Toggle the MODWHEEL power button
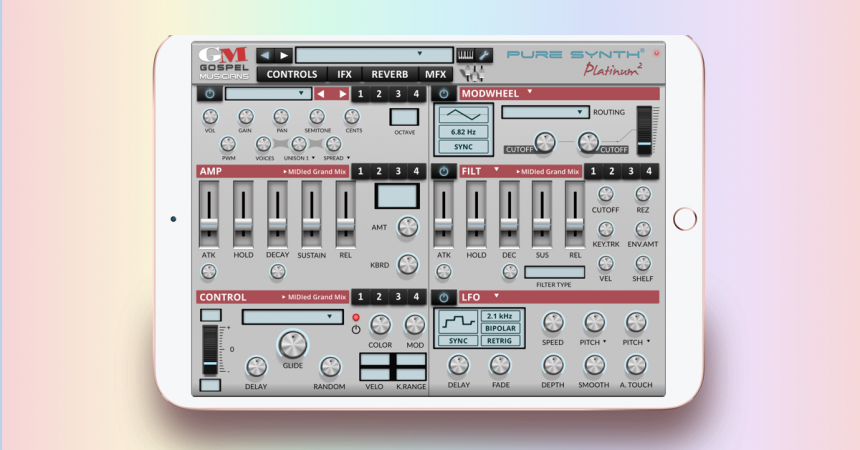 444,94
